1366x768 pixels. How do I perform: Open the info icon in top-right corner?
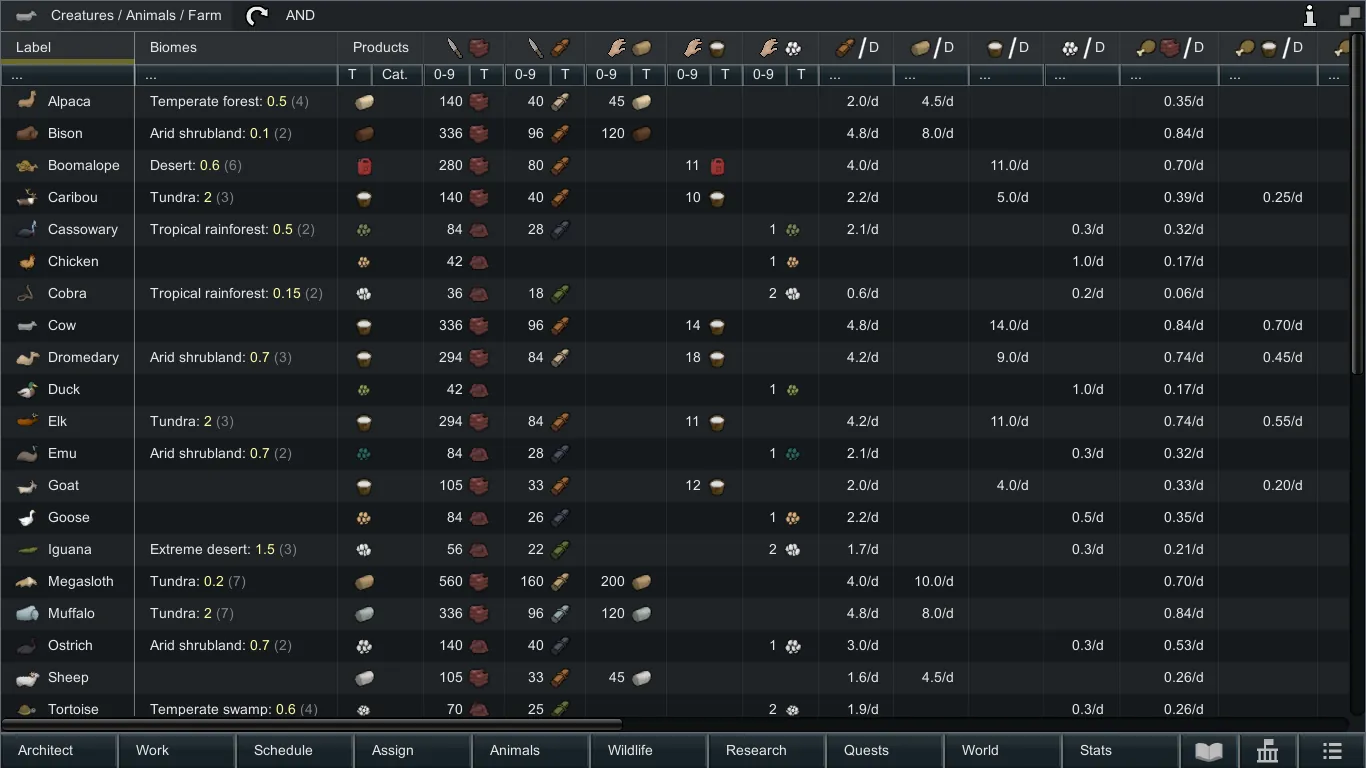(1309, 15)
